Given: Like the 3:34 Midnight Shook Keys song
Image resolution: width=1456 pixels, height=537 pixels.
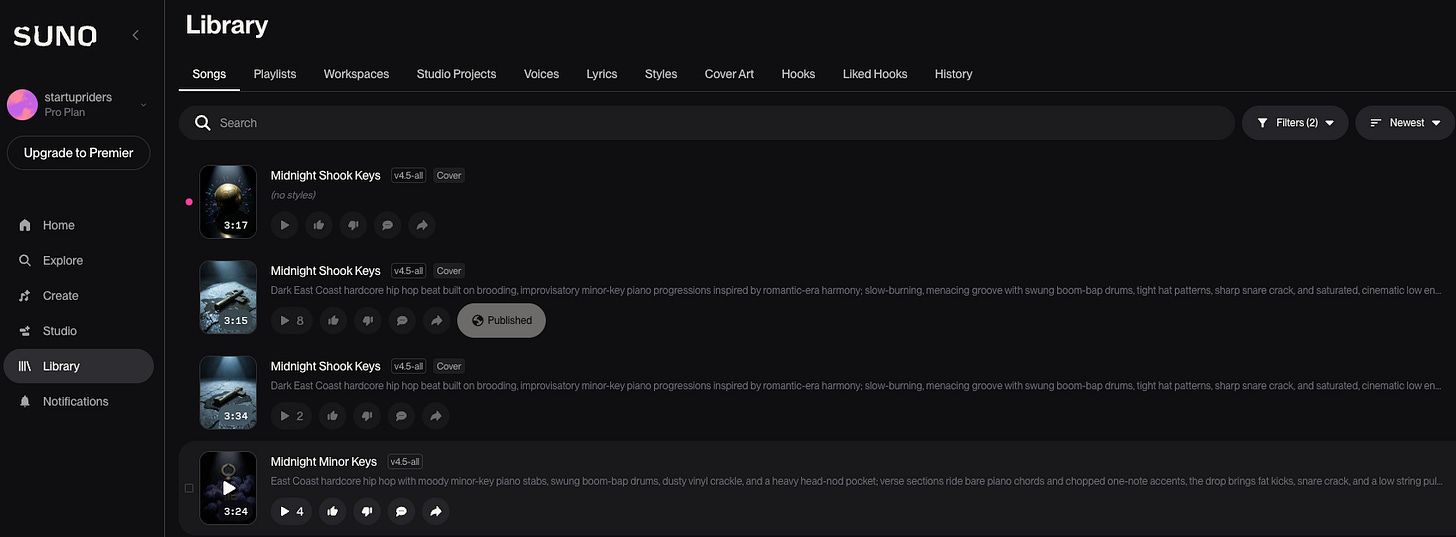Looking at the screenshot, I should (333, 416).
